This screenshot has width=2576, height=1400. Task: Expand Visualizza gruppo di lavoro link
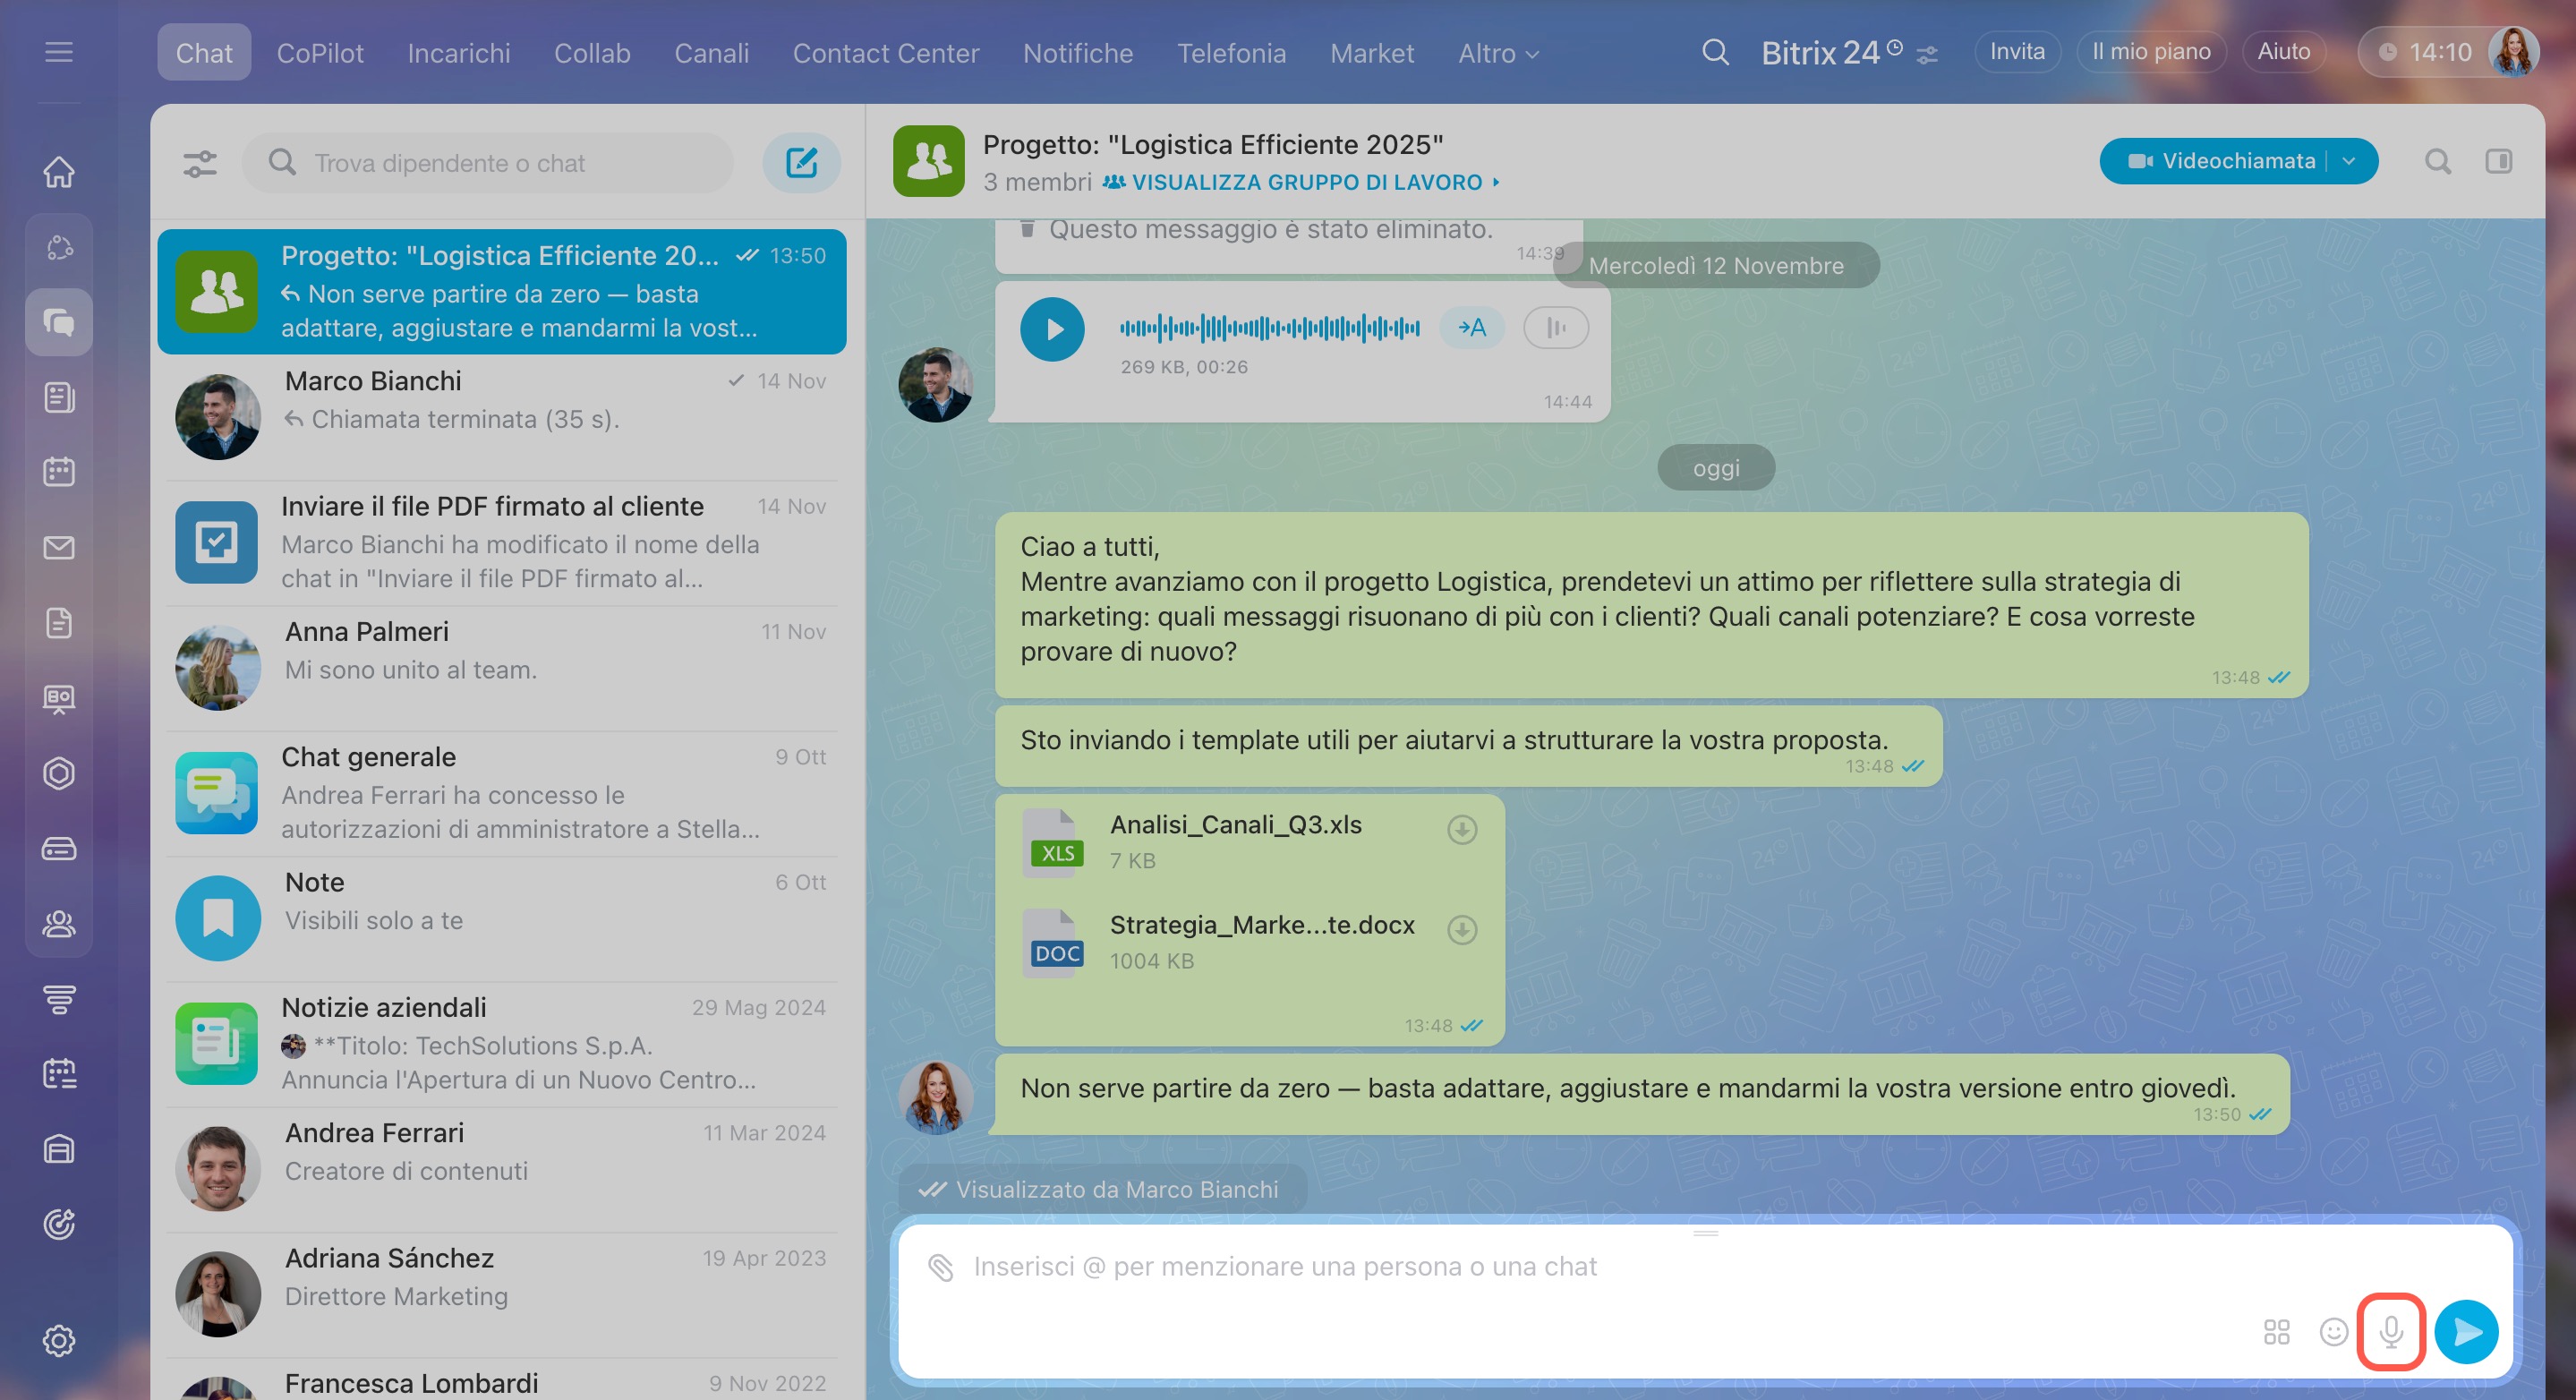coord(1306,182)
